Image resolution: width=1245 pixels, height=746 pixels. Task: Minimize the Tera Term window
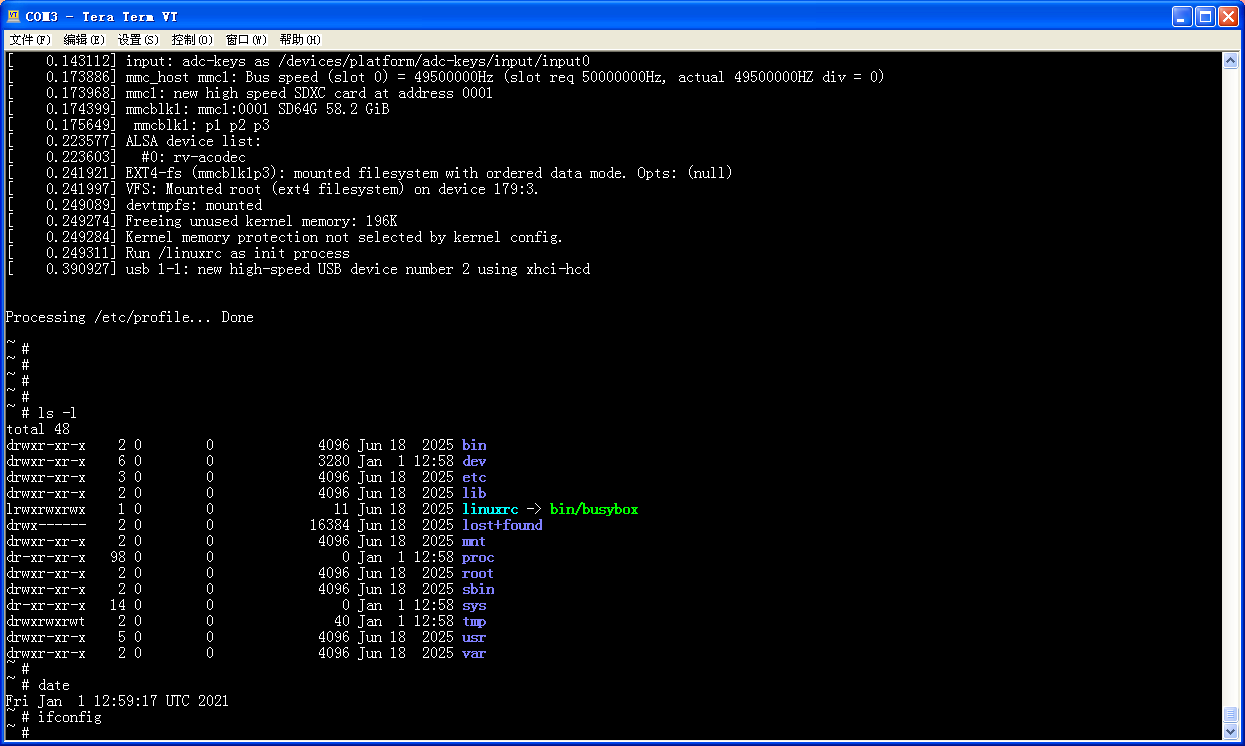pos(1181,16)
